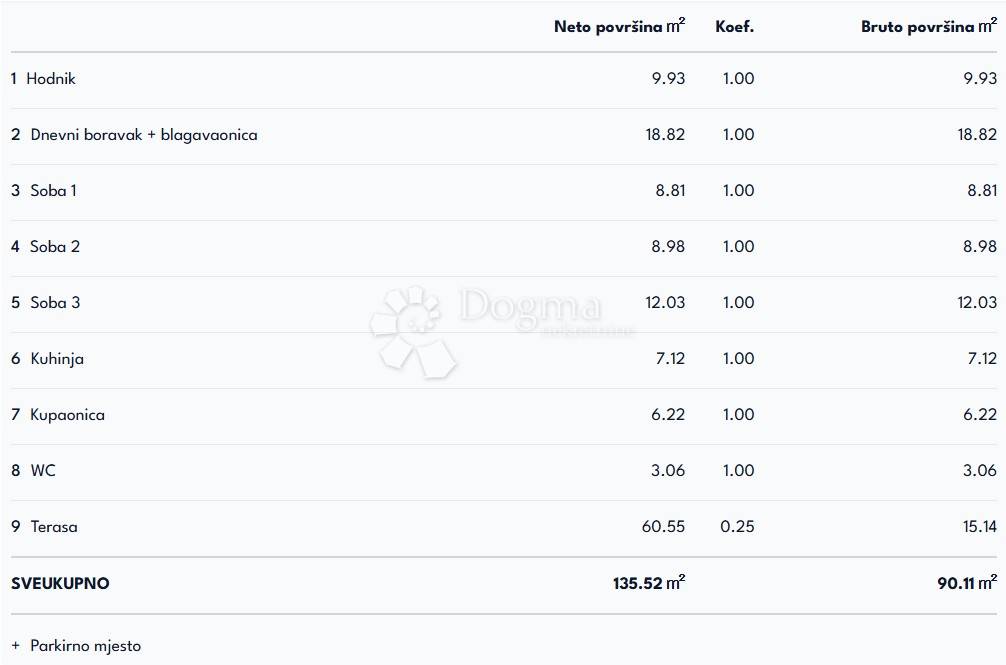Select the Kupaonica row label

(x=67, y=415)
